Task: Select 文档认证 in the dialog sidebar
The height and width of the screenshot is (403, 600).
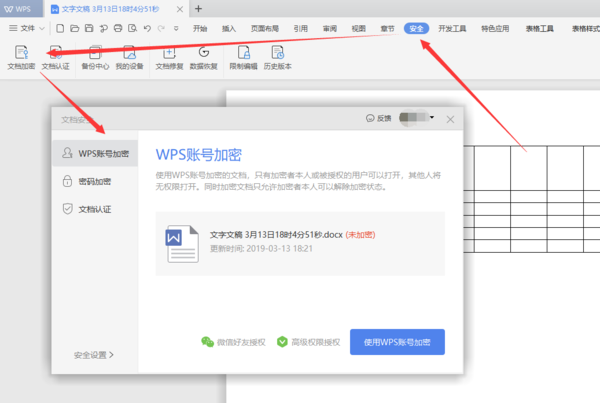Action: tap(95, 209)
